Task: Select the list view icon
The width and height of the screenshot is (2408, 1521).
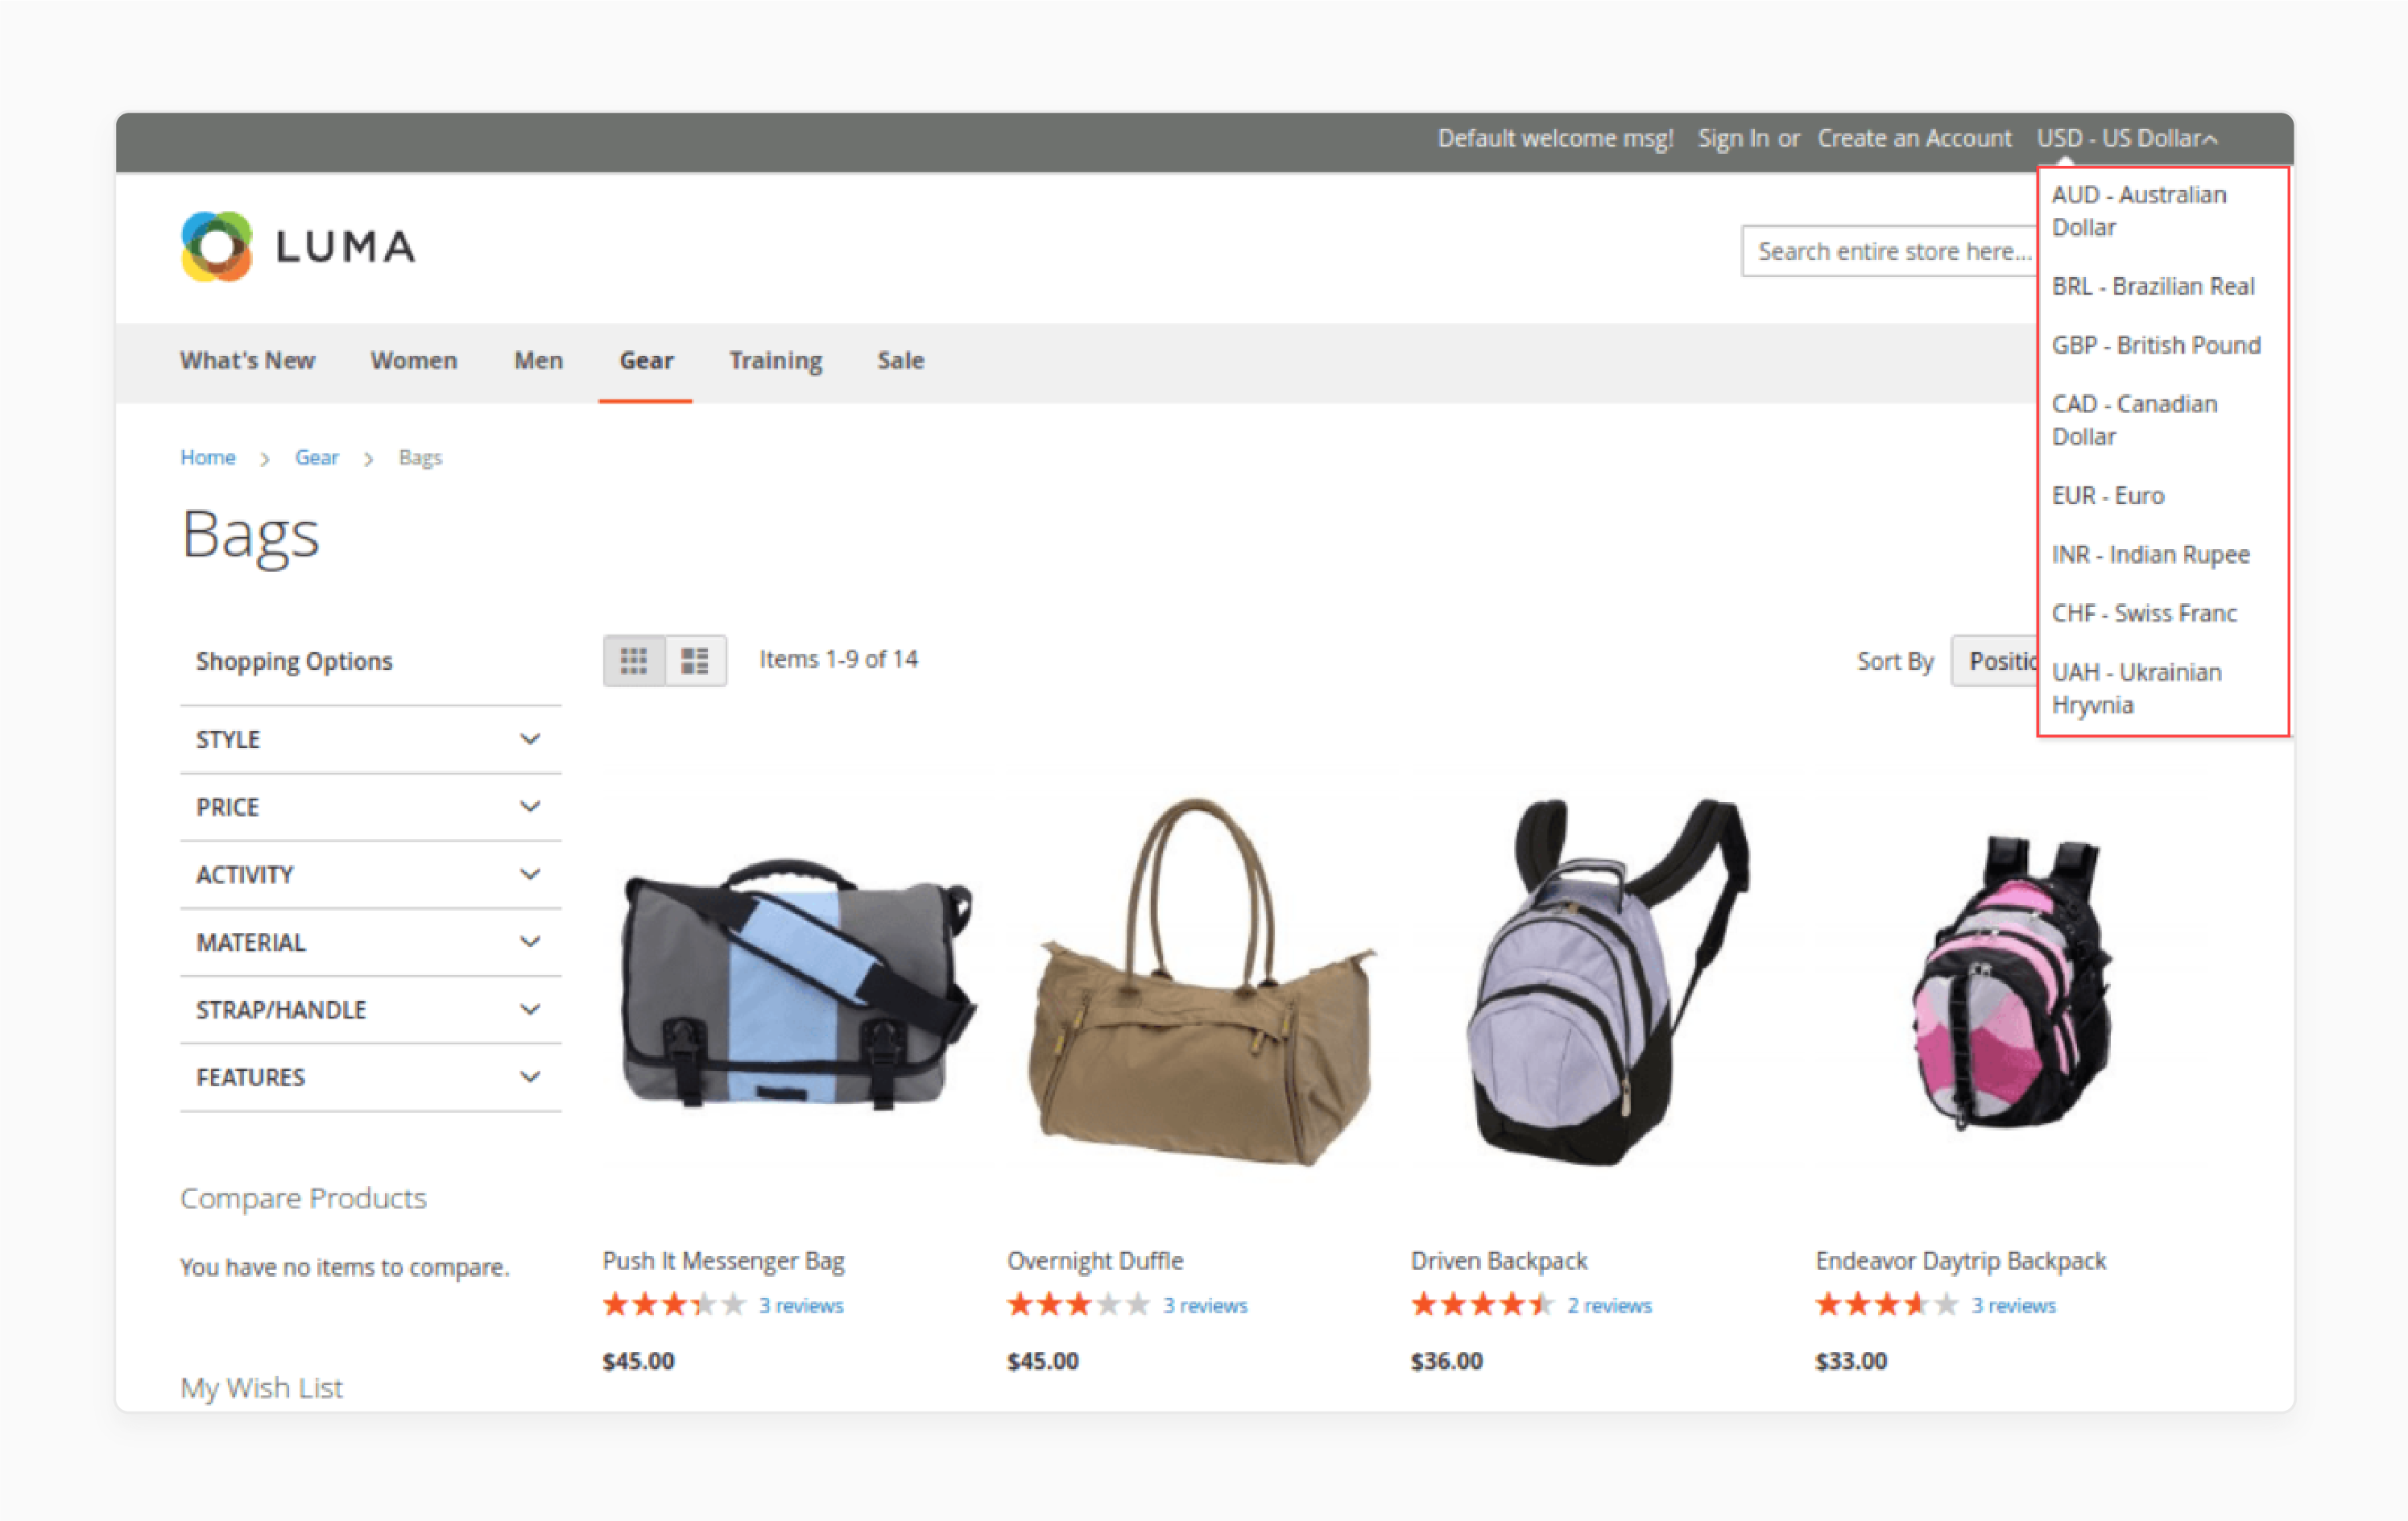Action: tap(693, 660)
